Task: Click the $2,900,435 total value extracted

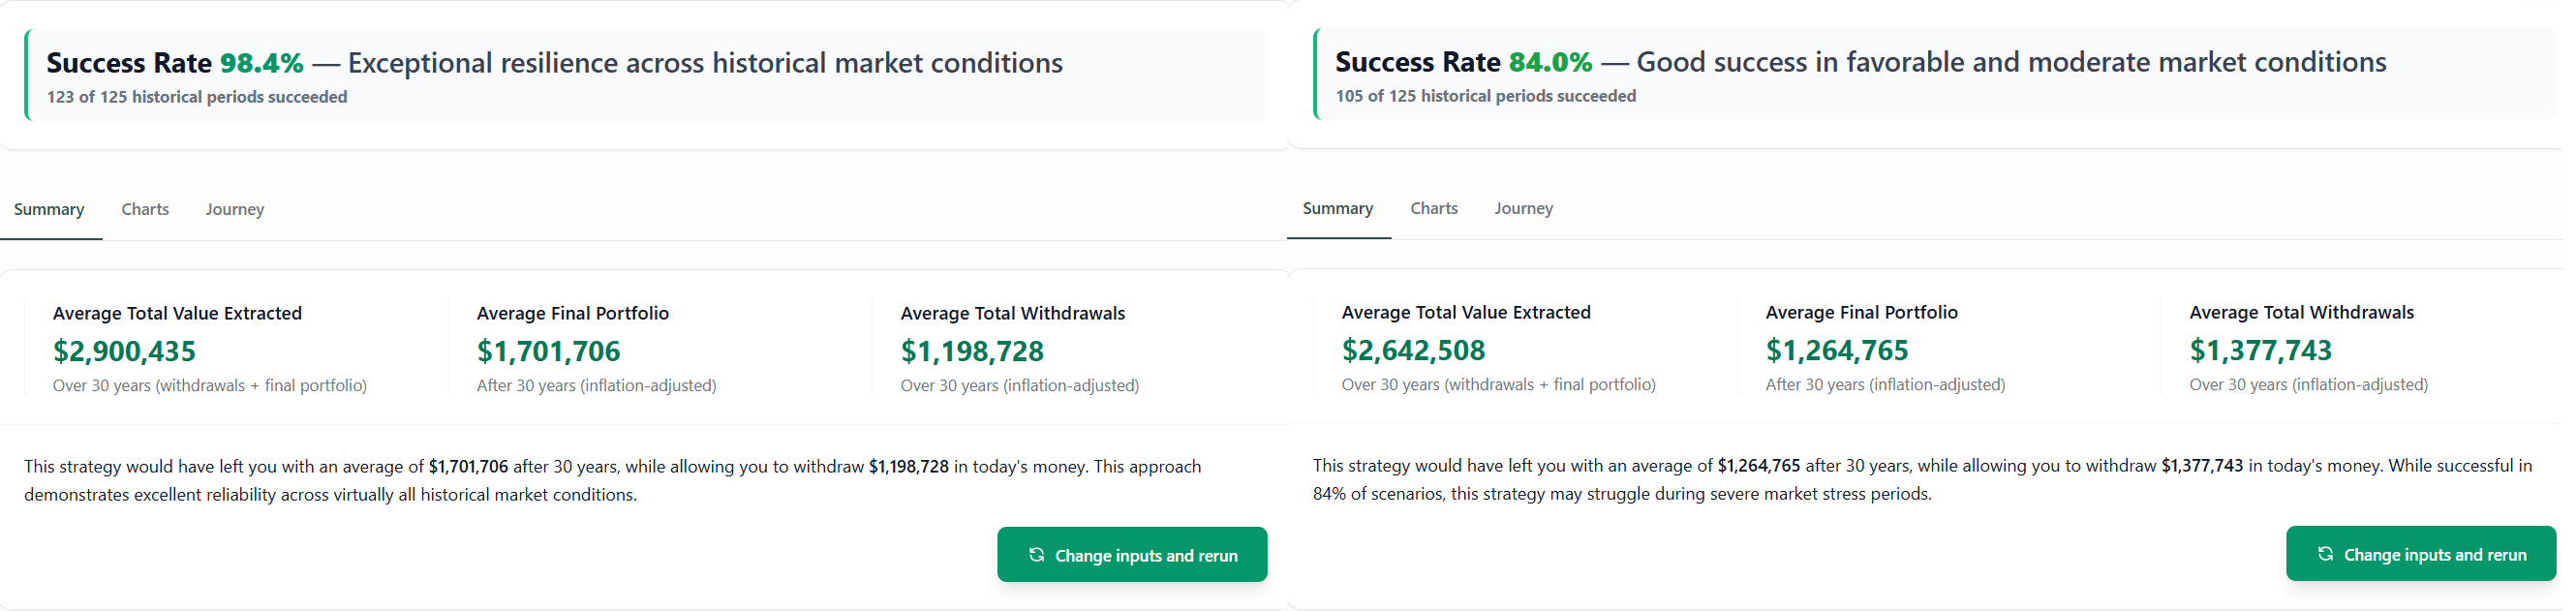Action: pyautogui.click(x=124, y=351)
